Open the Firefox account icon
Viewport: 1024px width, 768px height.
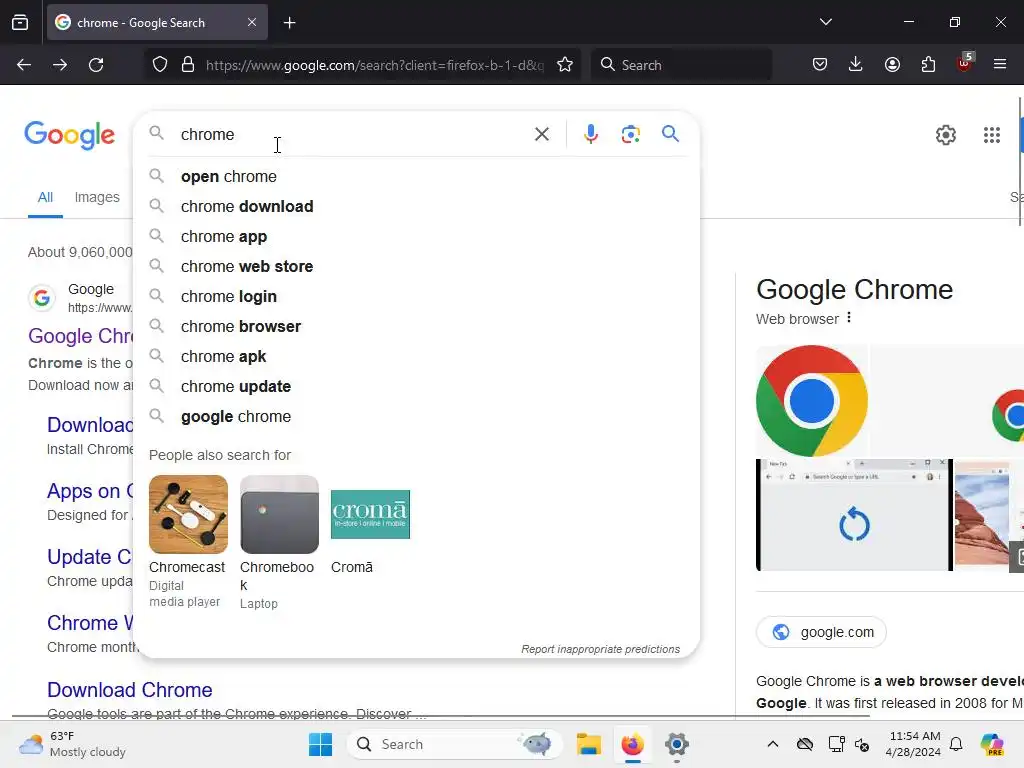click(x=892, y=65)
